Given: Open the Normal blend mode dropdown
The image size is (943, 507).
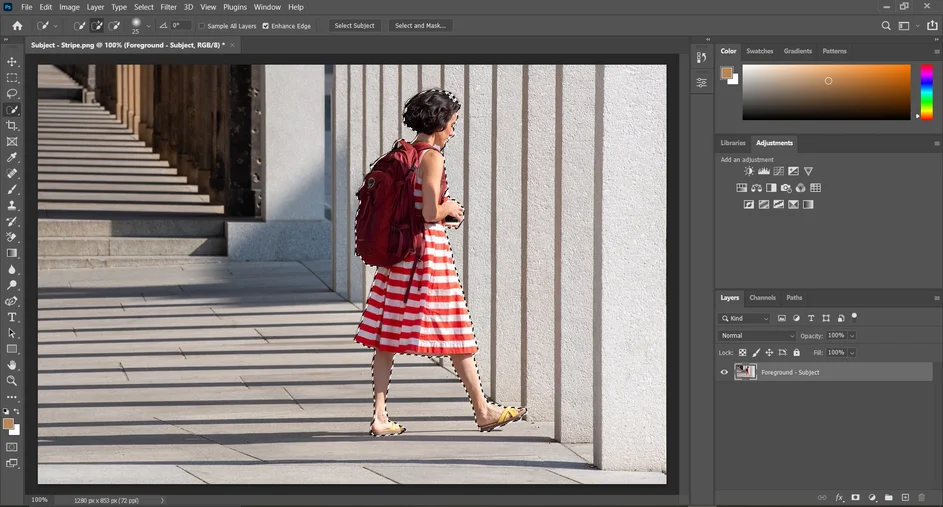Looking at the screenshot, I should tap(757, 336).
